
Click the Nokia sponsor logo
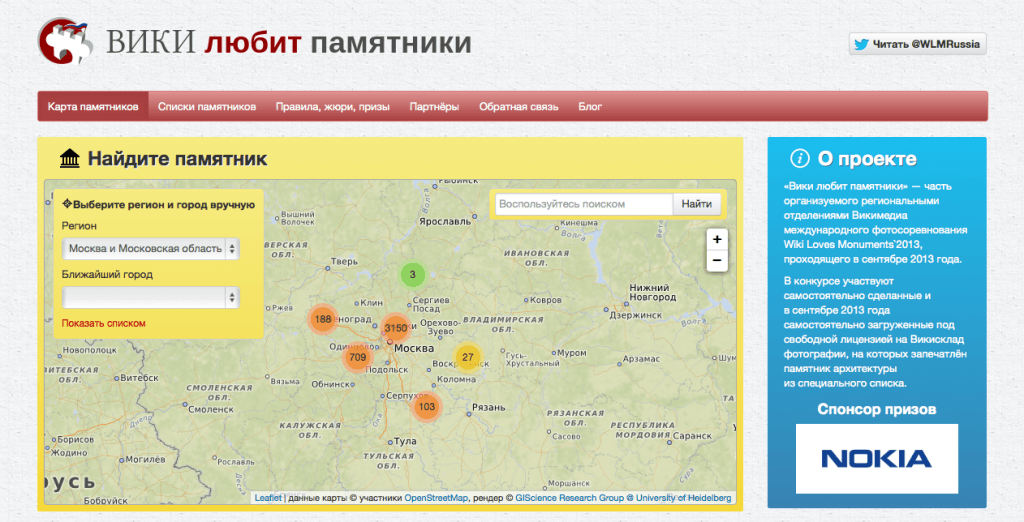point(876,459)
